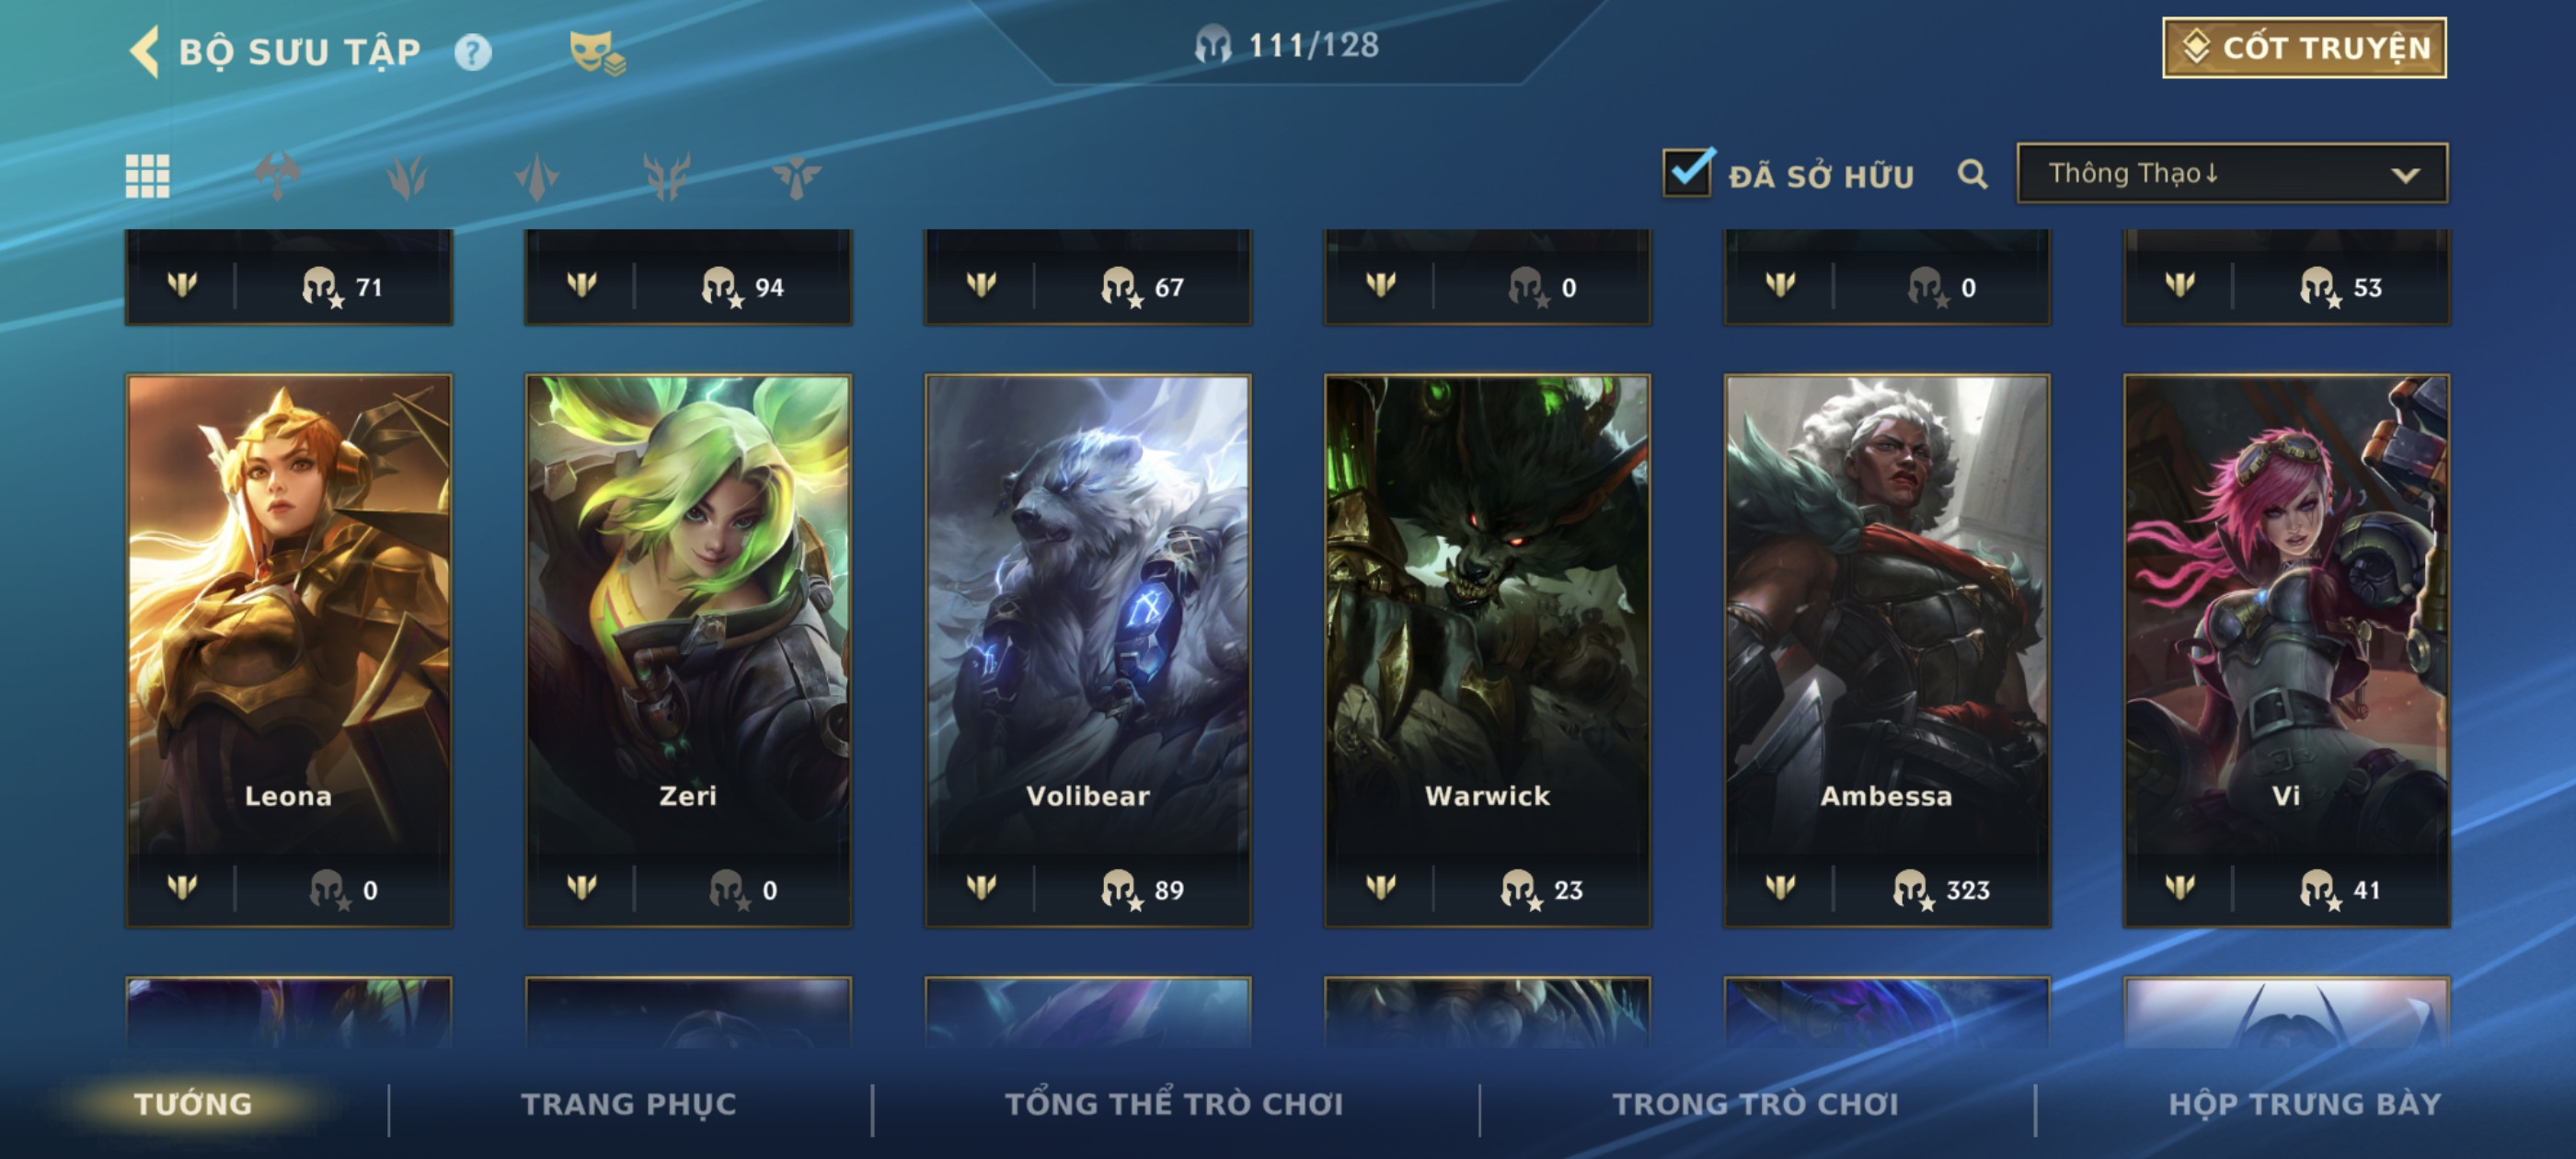Open the question mark help icon

tap(472, 52)
